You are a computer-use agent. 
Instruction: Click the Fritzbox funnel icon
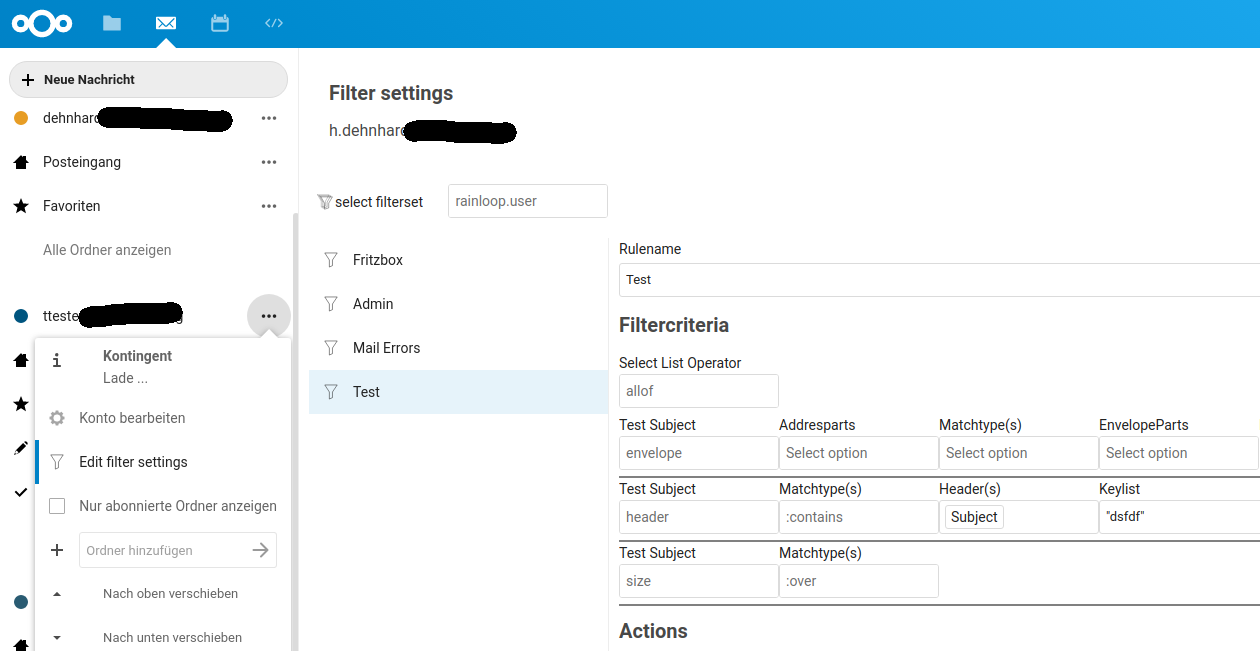tap(331, 260)
